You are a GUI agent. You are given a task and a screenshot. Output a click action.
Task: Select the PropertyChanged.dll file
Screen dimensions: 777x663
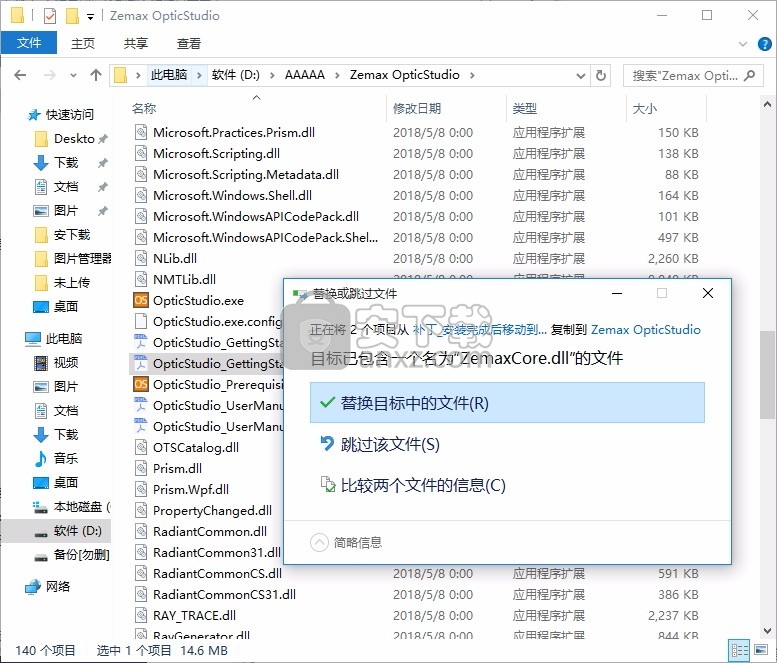tap(212, 510)
